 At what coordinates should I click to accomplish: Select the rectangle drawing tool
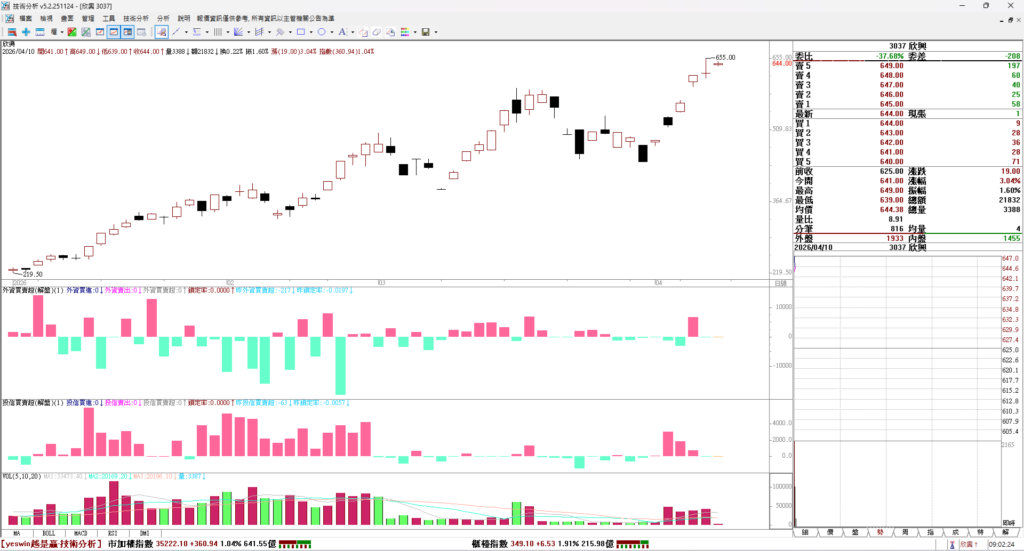300,32
